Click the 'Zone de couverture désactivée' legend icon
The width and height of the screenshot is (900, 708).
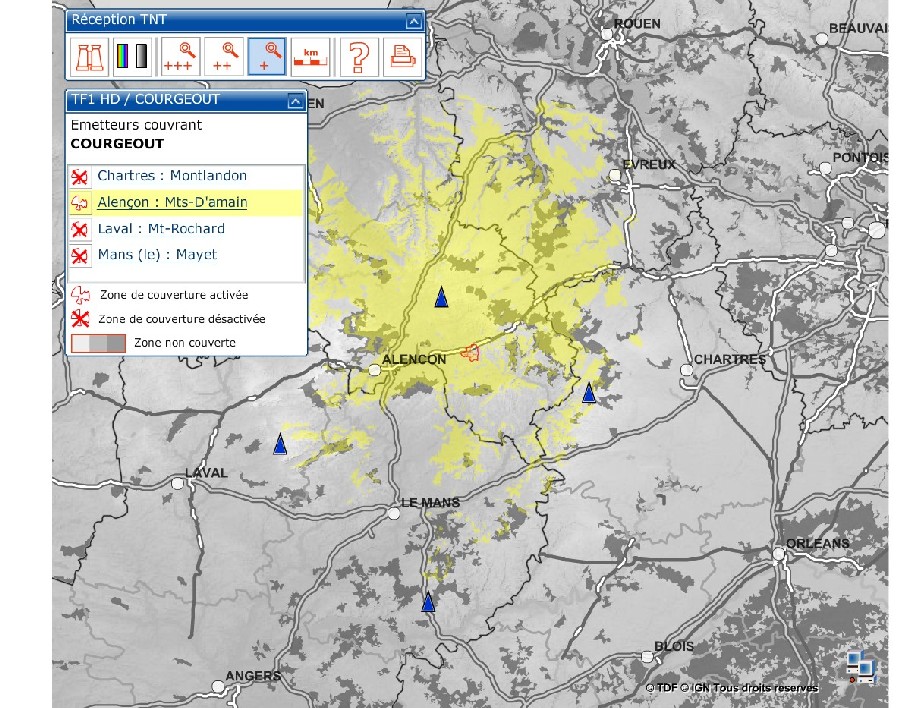coord(80,319)
